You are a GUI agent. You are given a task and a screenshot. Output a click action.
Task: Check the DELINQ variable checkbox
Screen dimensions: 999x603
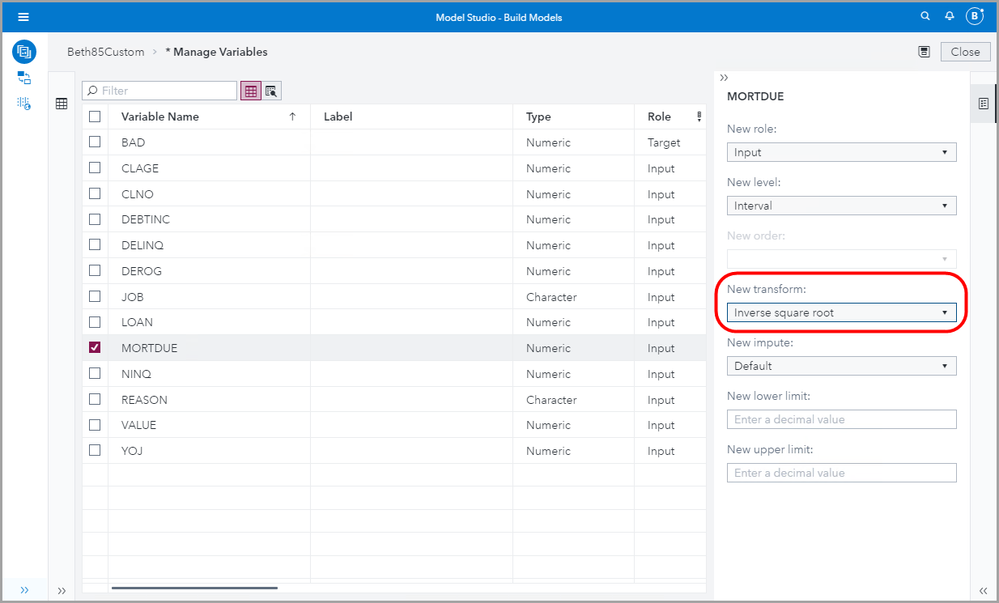click(95, 245)
